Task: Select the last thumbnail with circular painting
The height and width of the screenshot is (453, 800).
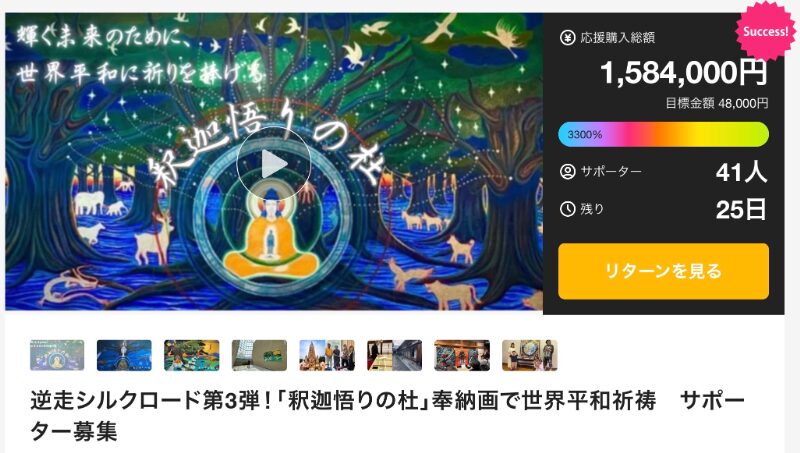Action: click(x=530, y=355)
